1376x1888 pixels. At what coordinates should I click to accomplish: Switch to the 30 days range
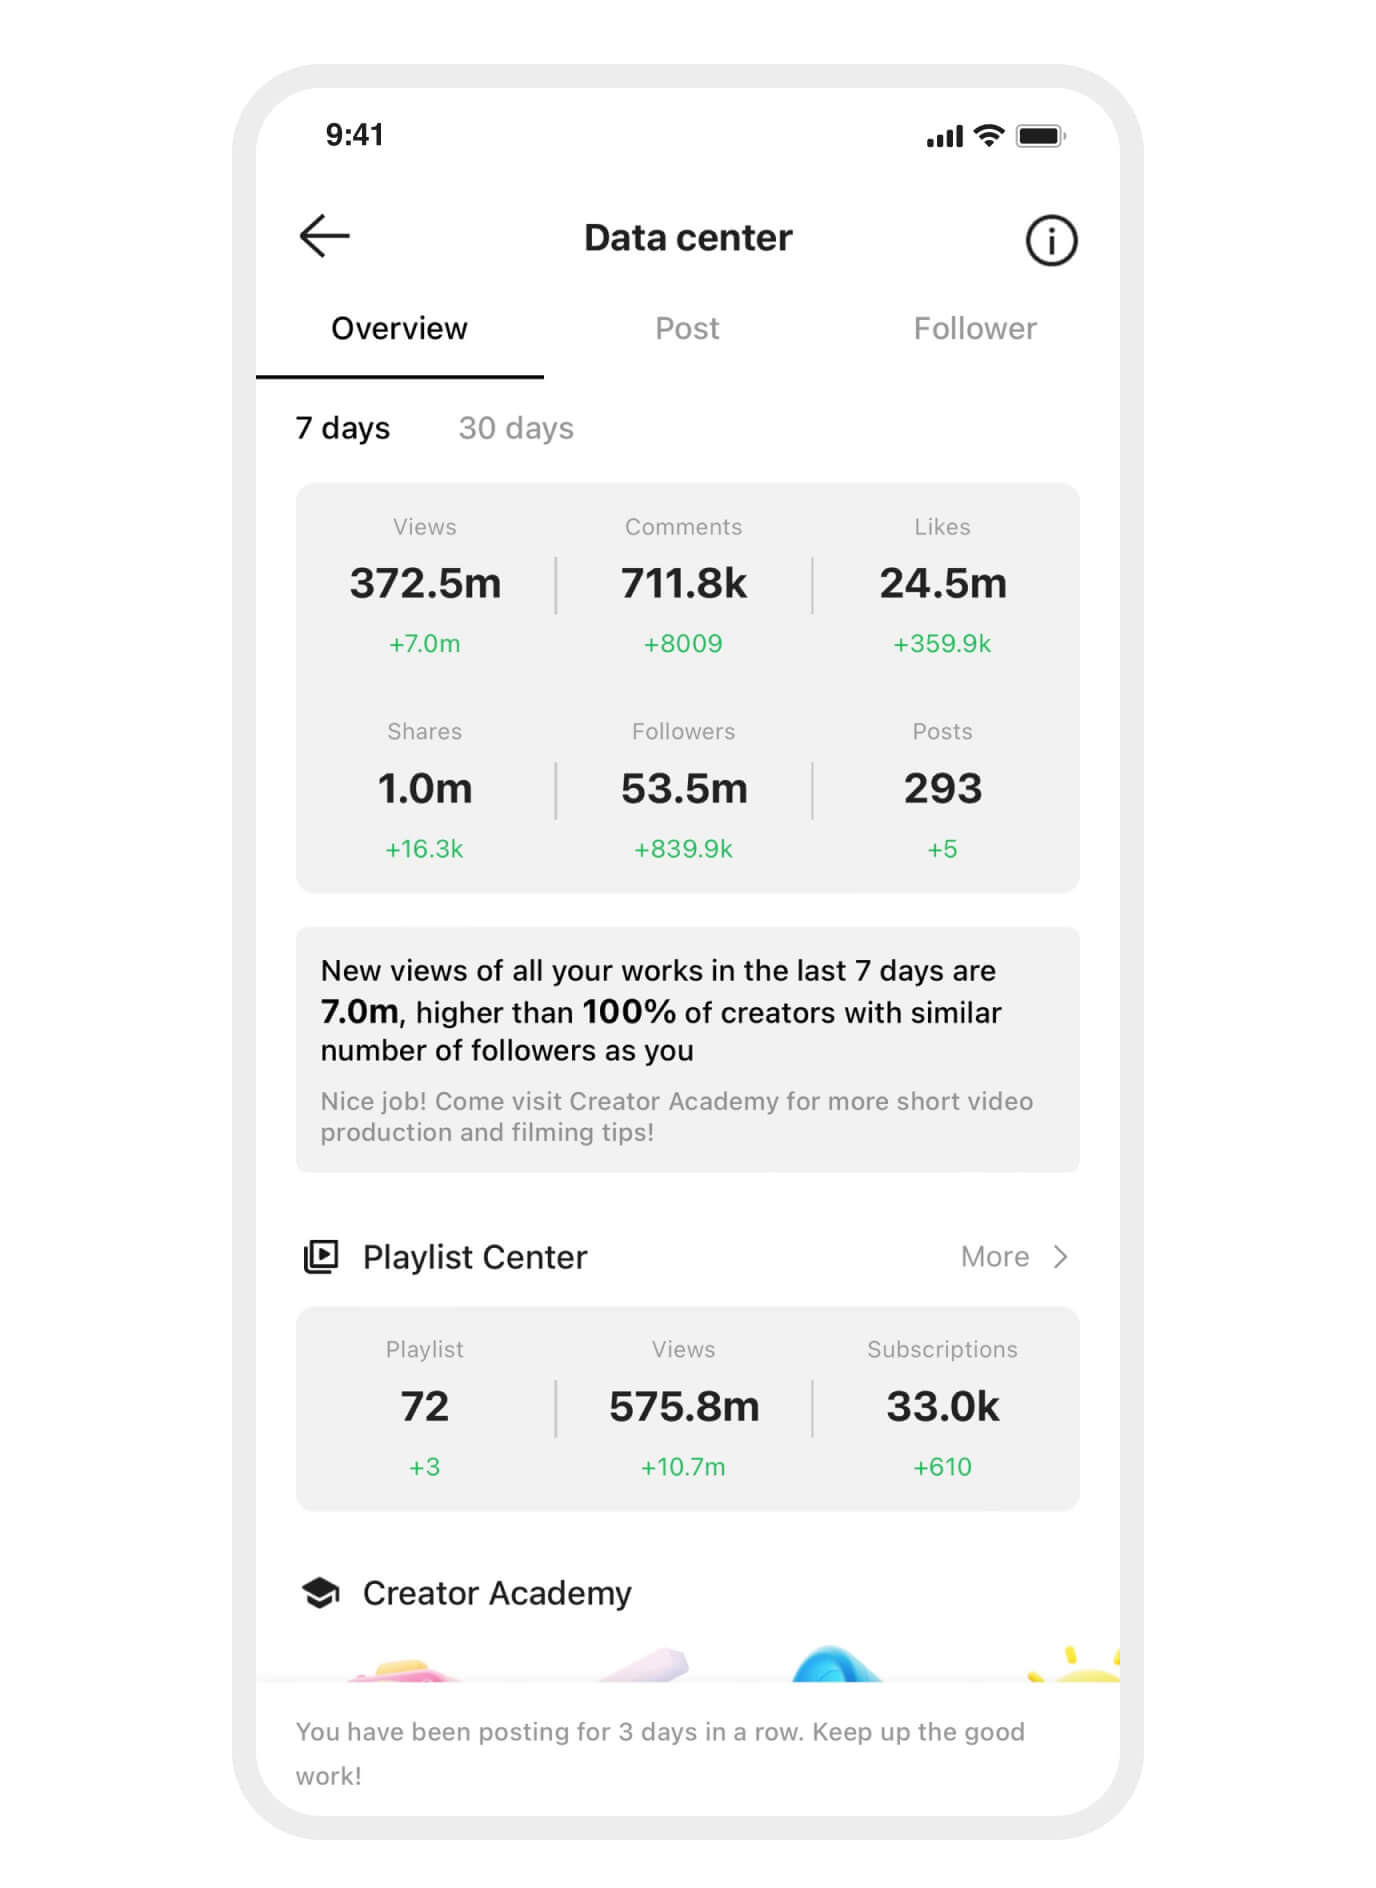[x=516, y=428]
